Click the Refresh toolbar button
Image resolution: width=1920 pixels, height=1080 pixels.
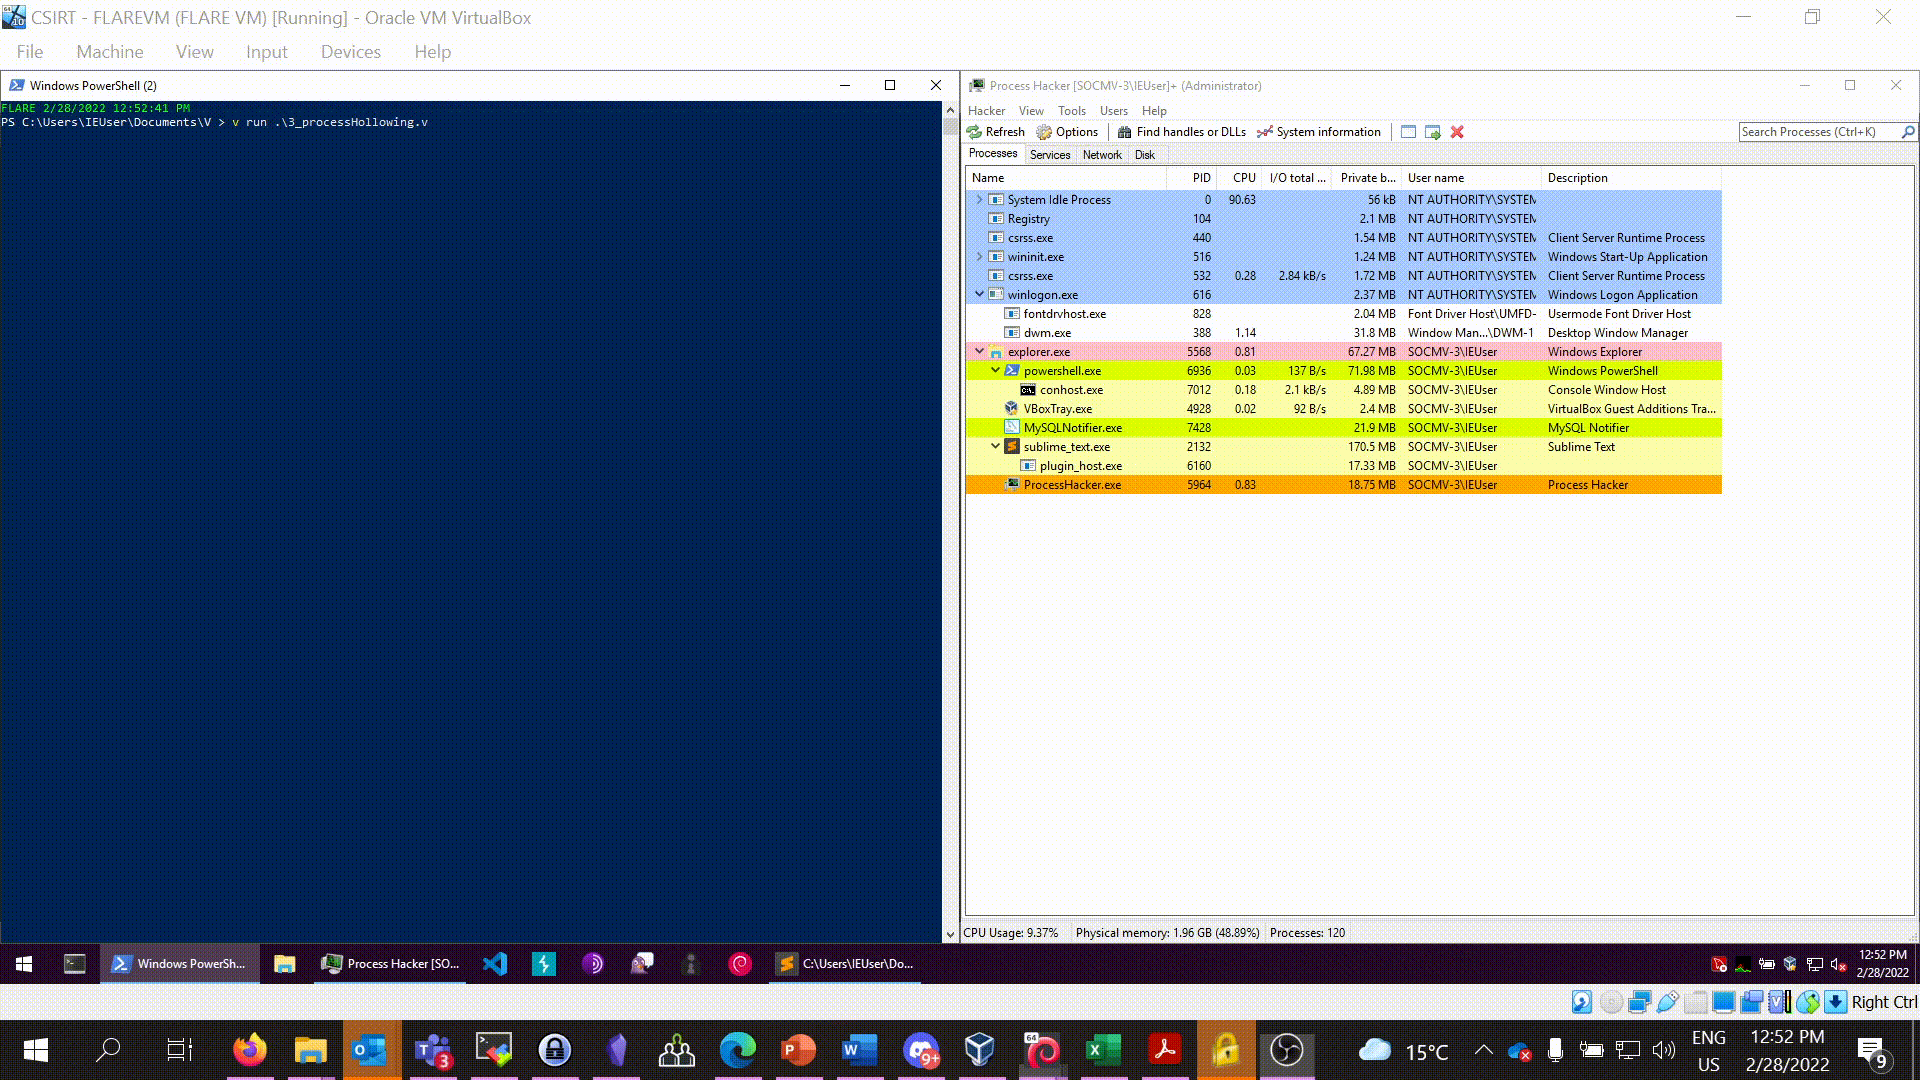[996, 132]
